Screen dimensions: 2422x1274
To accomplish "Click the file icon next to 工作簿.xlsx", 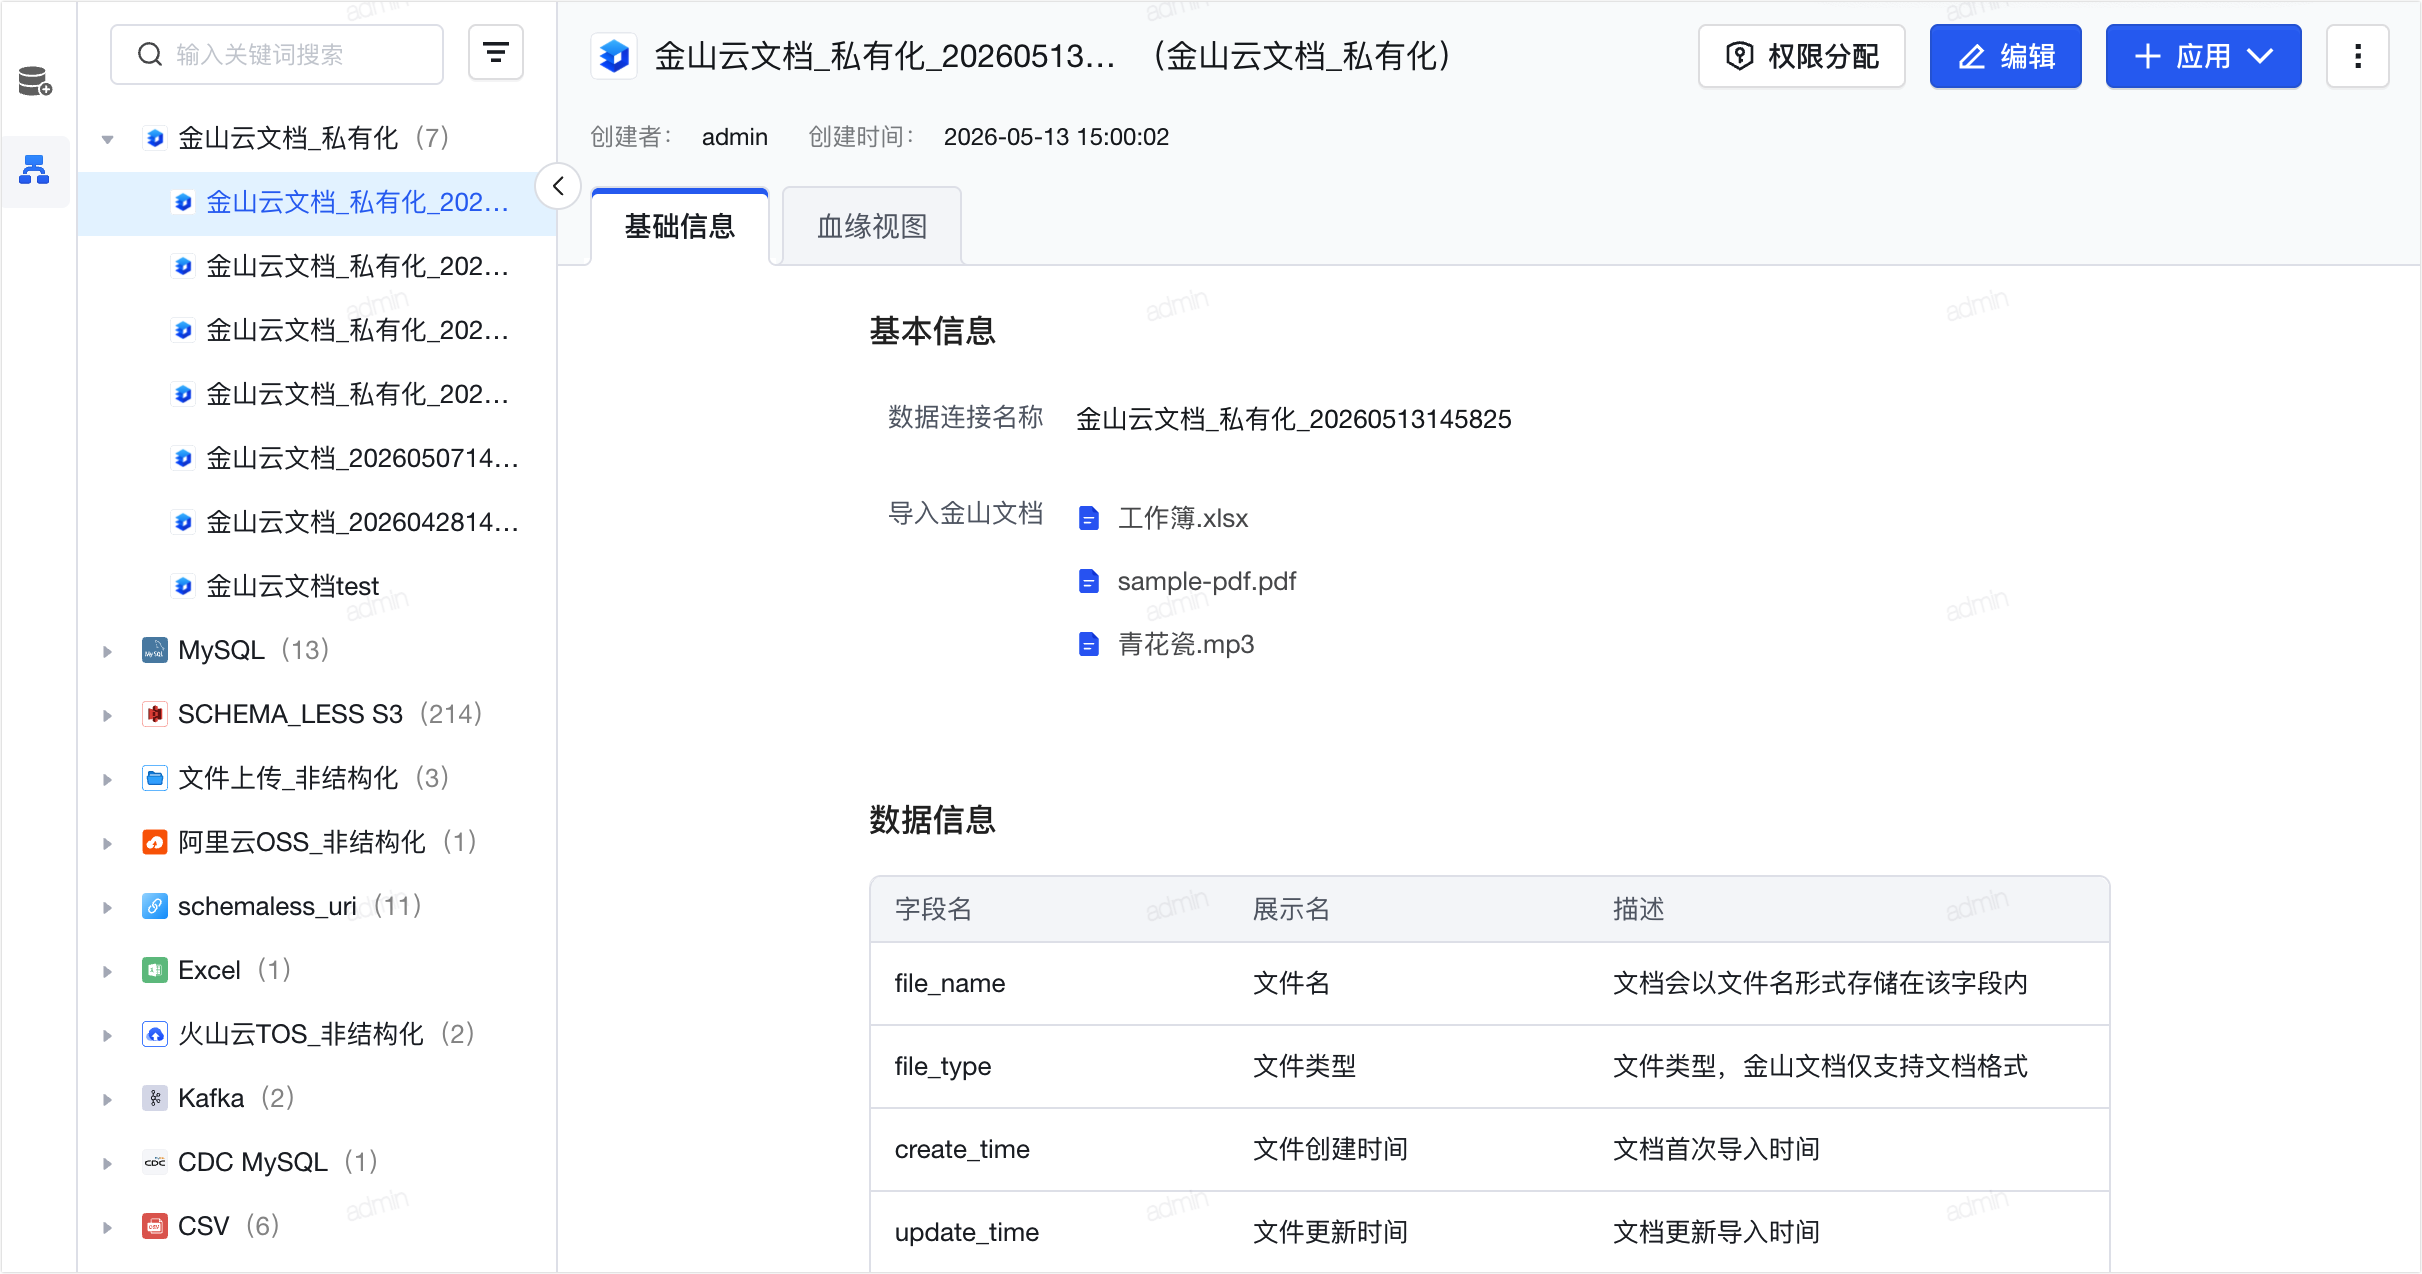I will 1089,518.
